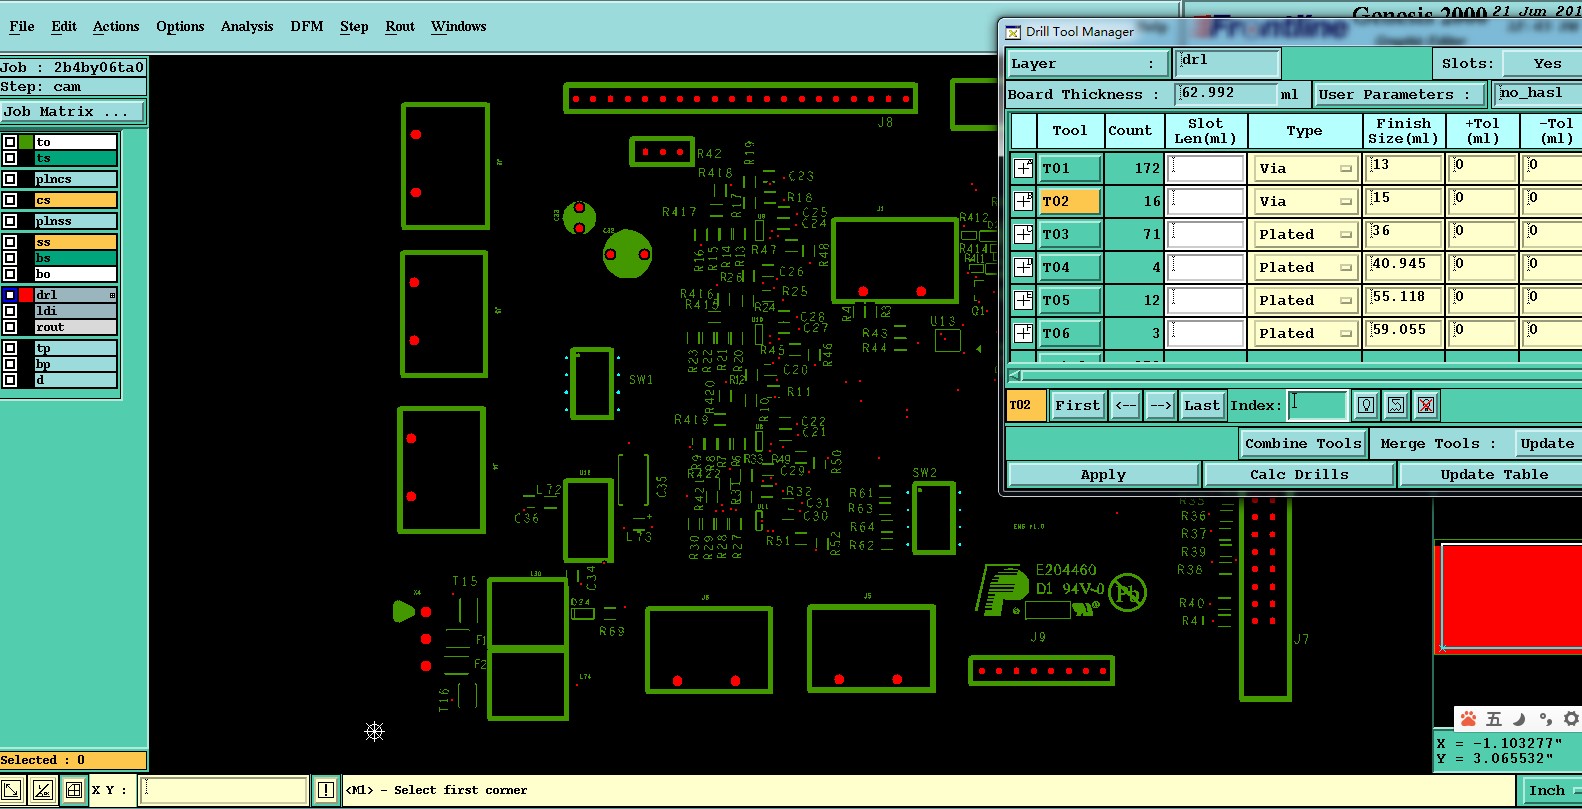1582x809 pixels.
Task: Toggle display checkbox for layer rout
Action: tap(10, 327)
